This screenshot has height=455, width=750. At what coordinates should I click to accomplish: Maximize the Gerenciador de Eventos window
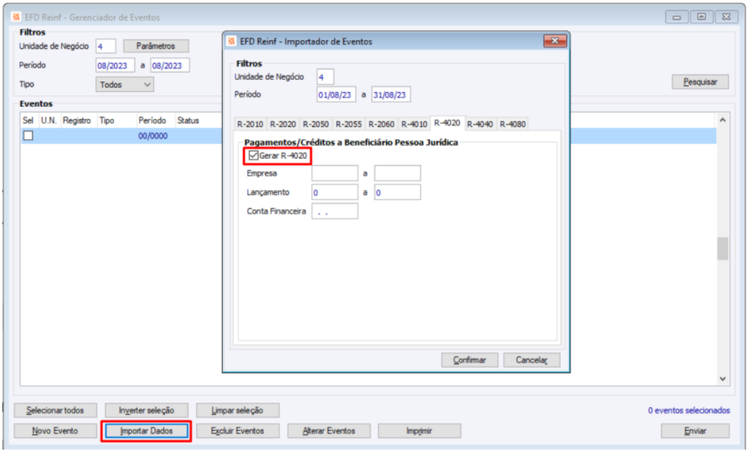click(701, 17)
